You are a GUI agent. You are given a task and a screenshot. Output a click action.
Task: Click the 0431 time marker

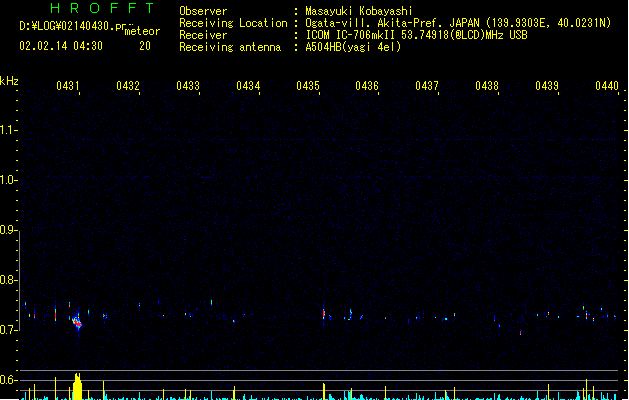pyautogui.click(x=67, y=86)
